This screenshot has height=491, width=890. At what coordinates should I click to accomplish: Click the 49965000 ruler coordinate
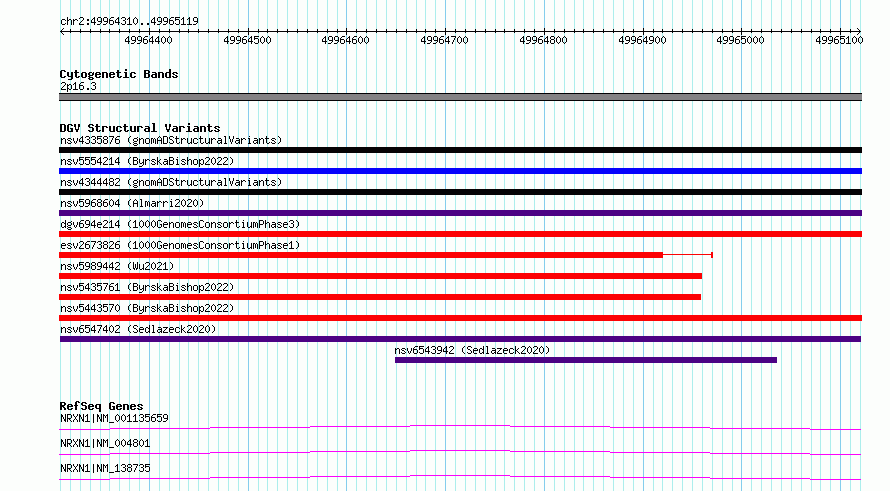coord(740,40)
